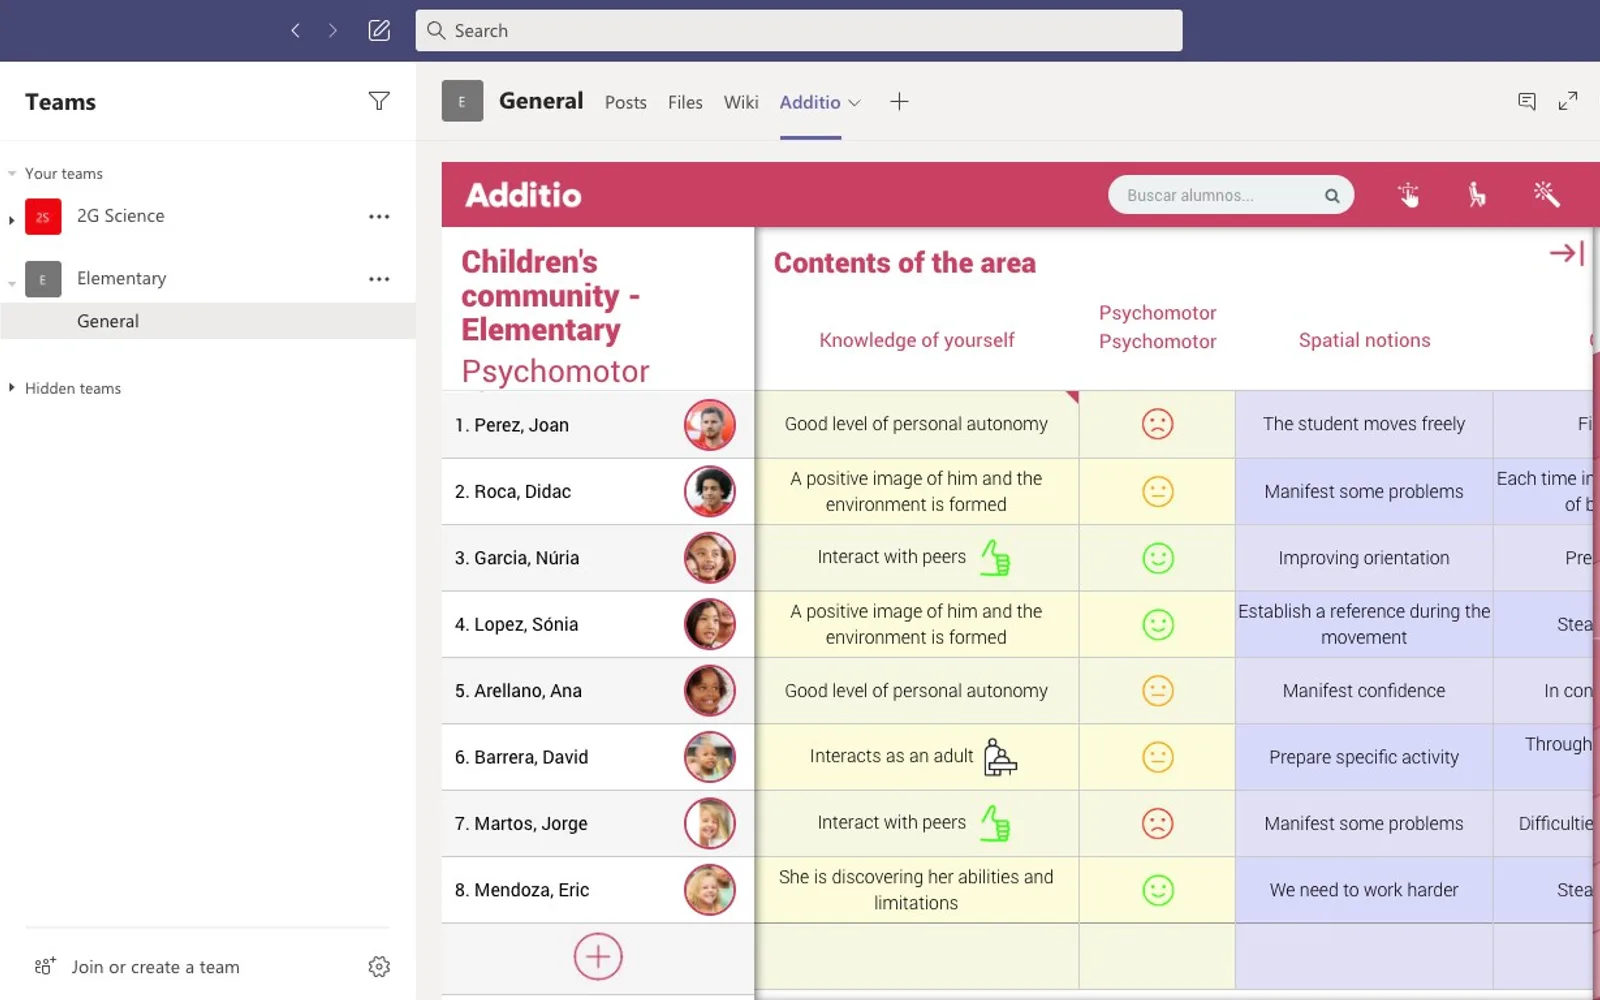
Task: Open the manage teams gear icon
Action: (x=379, y=966)
